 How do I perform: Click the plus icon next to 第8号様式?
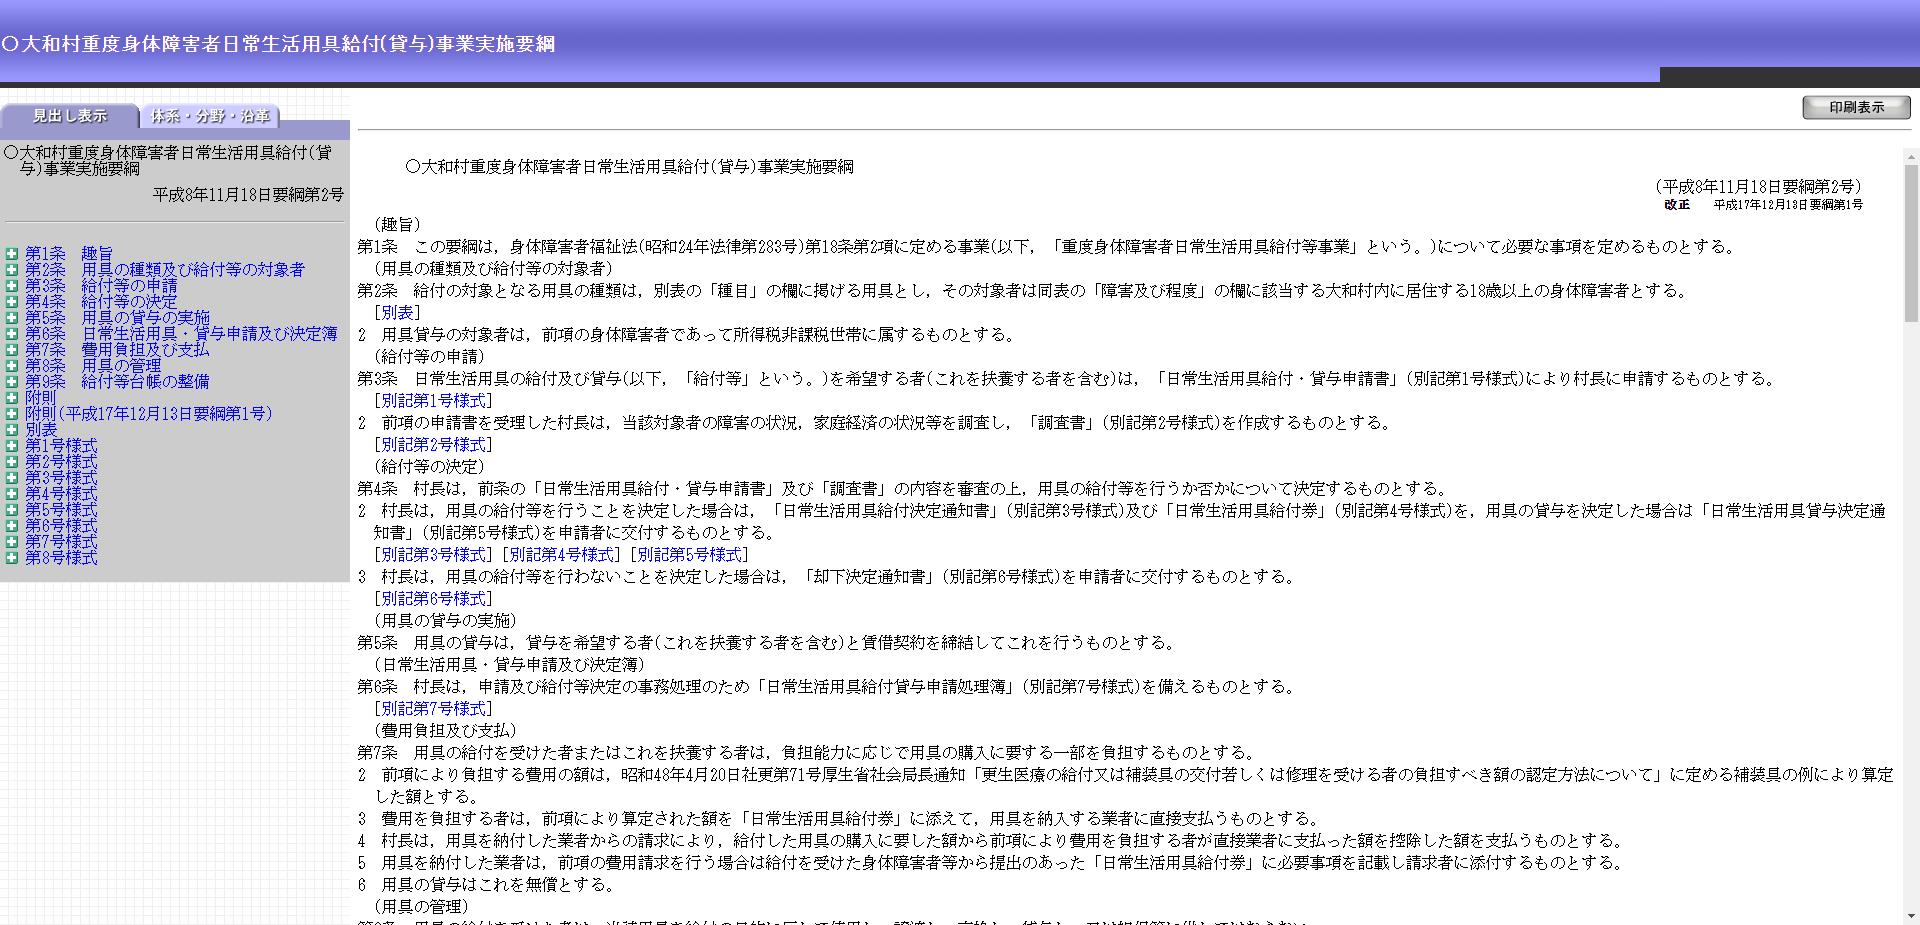11,558
